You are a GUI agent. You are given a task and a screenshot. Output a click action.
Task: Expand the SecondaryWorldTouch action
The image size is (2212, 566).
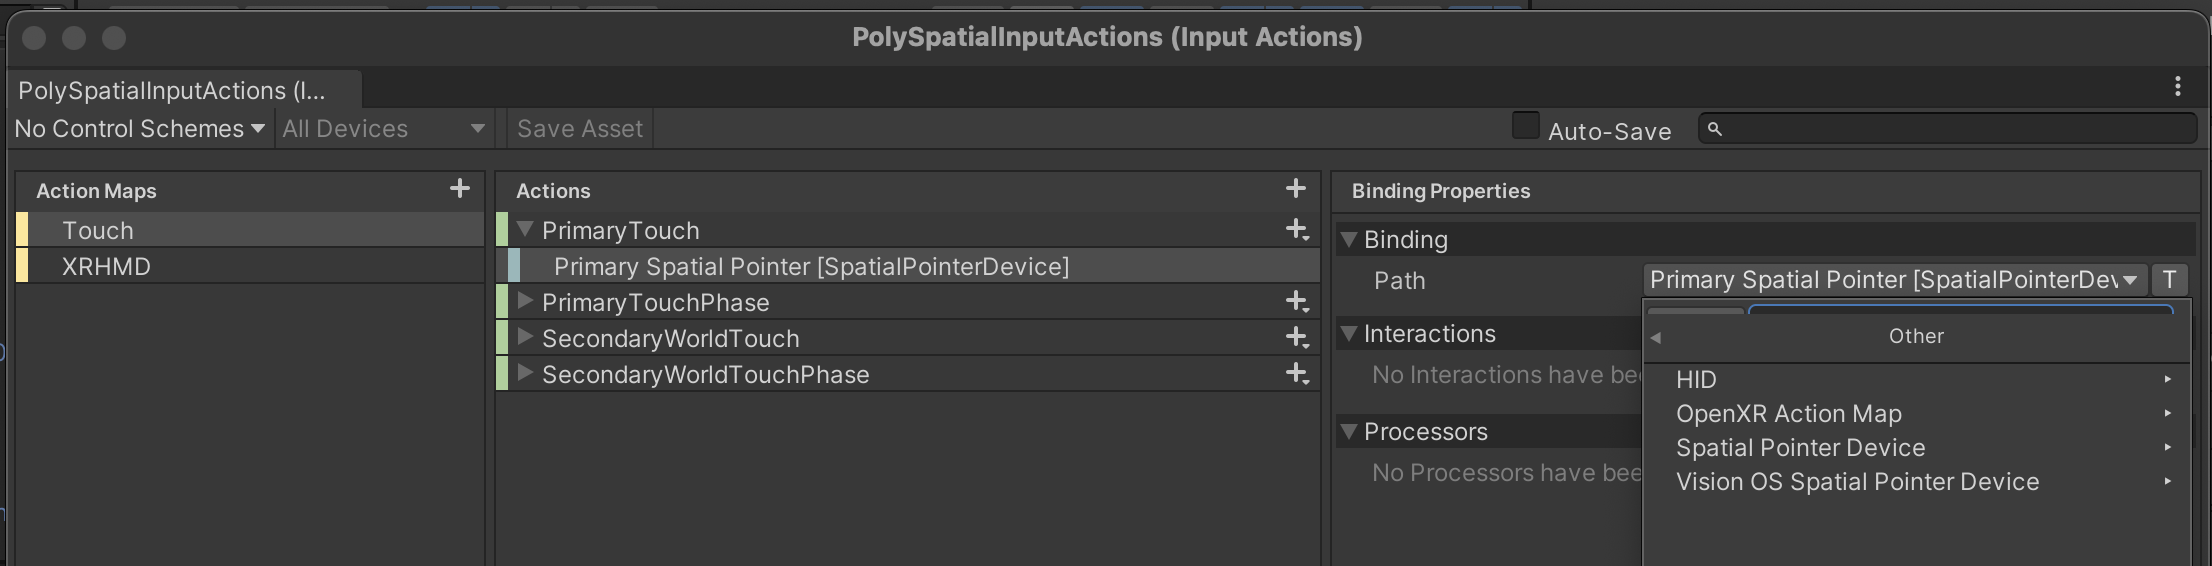(525, 338)
